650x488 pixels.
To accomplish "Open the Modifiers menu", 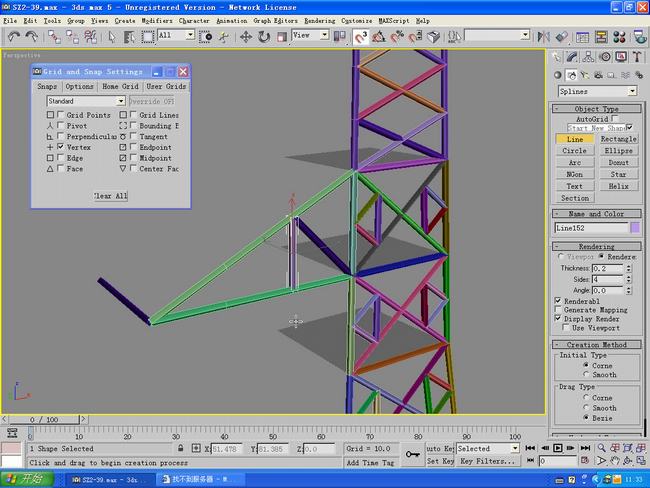I will 157,20.
